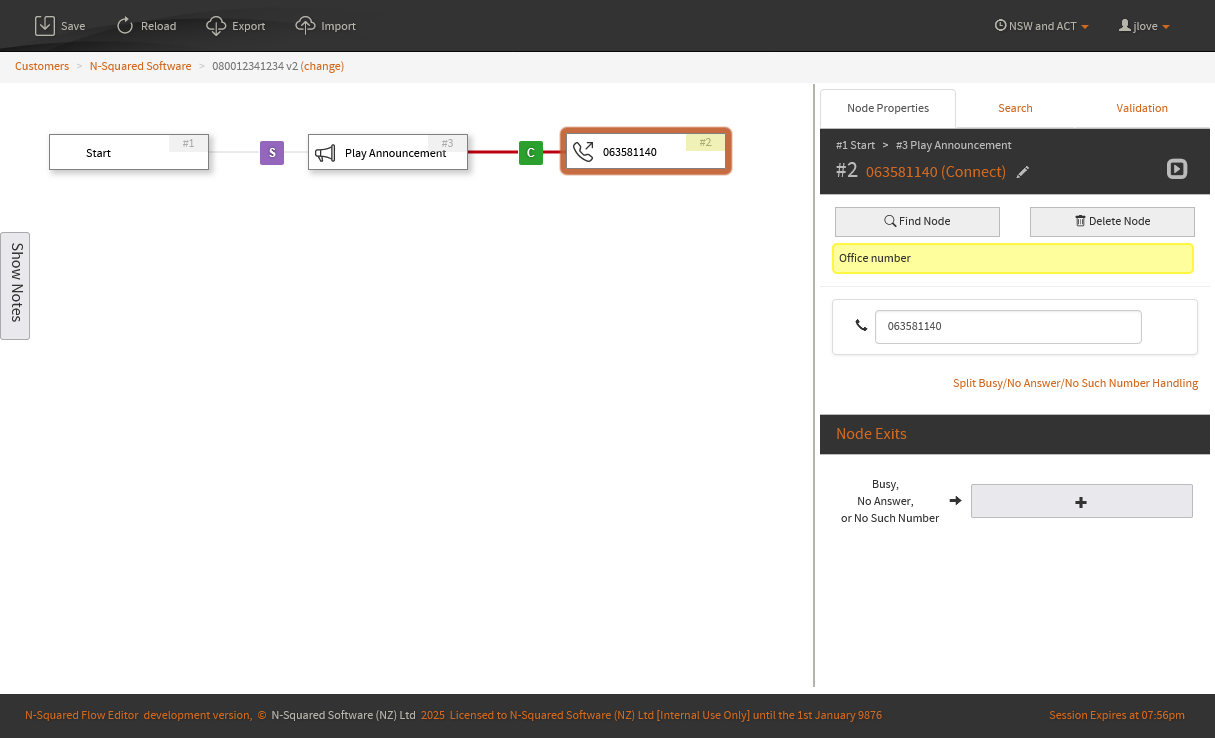
Task: Click the Reload icon
Action: pos(125,26)
